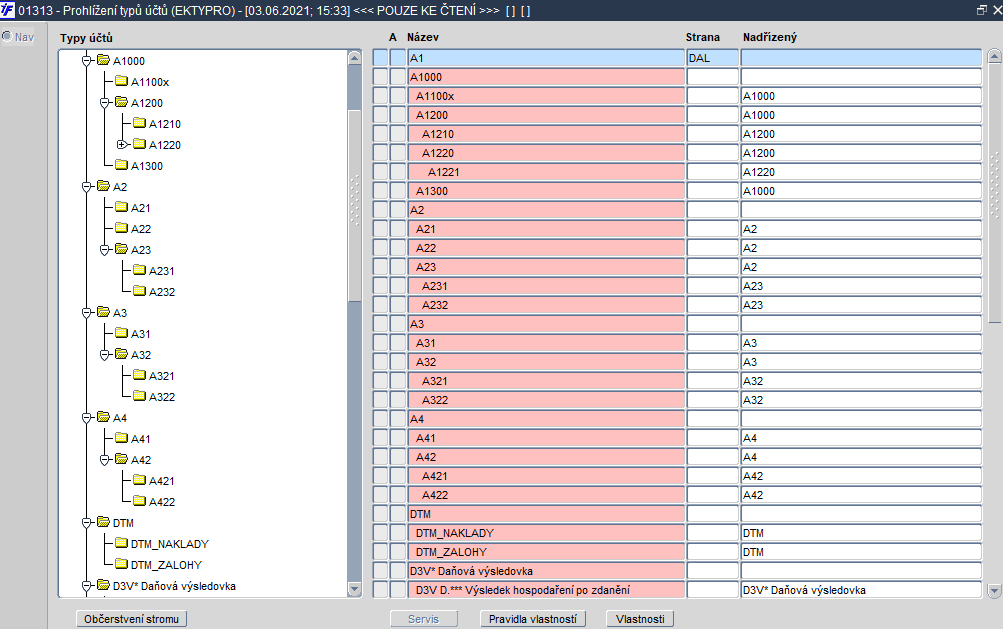Click the A231 folder icon
Screen dimensions: 1003x629
(139, 270)
